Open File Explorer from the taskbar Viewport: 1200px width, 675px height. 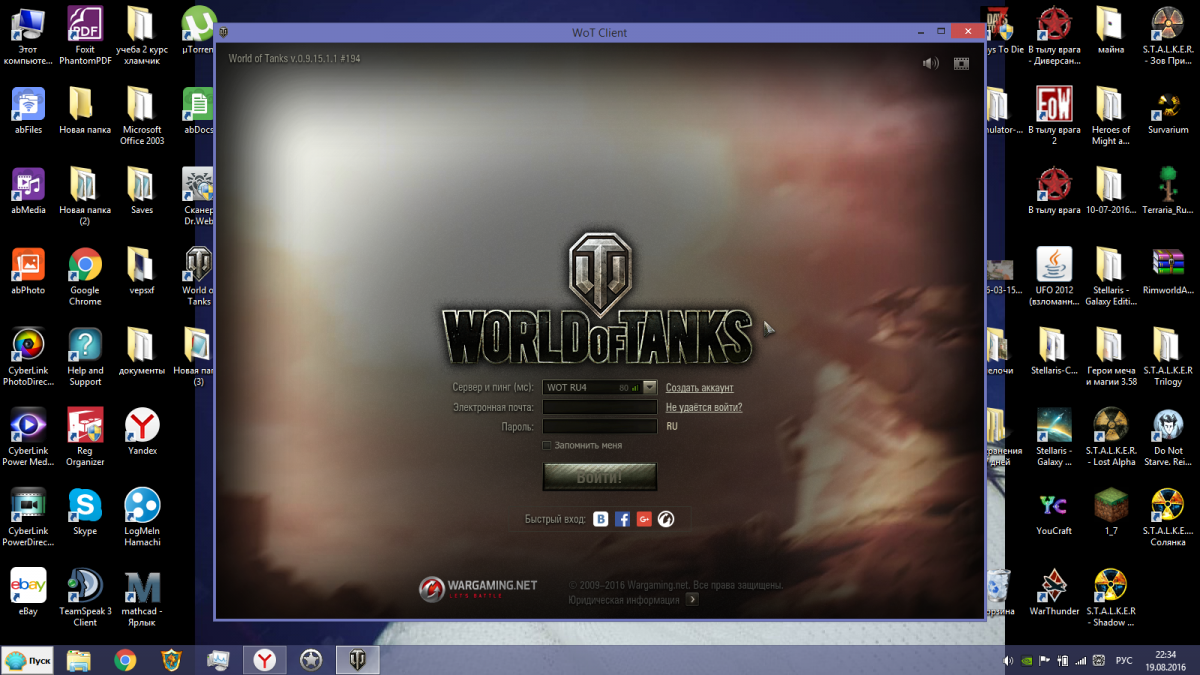[78, 660]
